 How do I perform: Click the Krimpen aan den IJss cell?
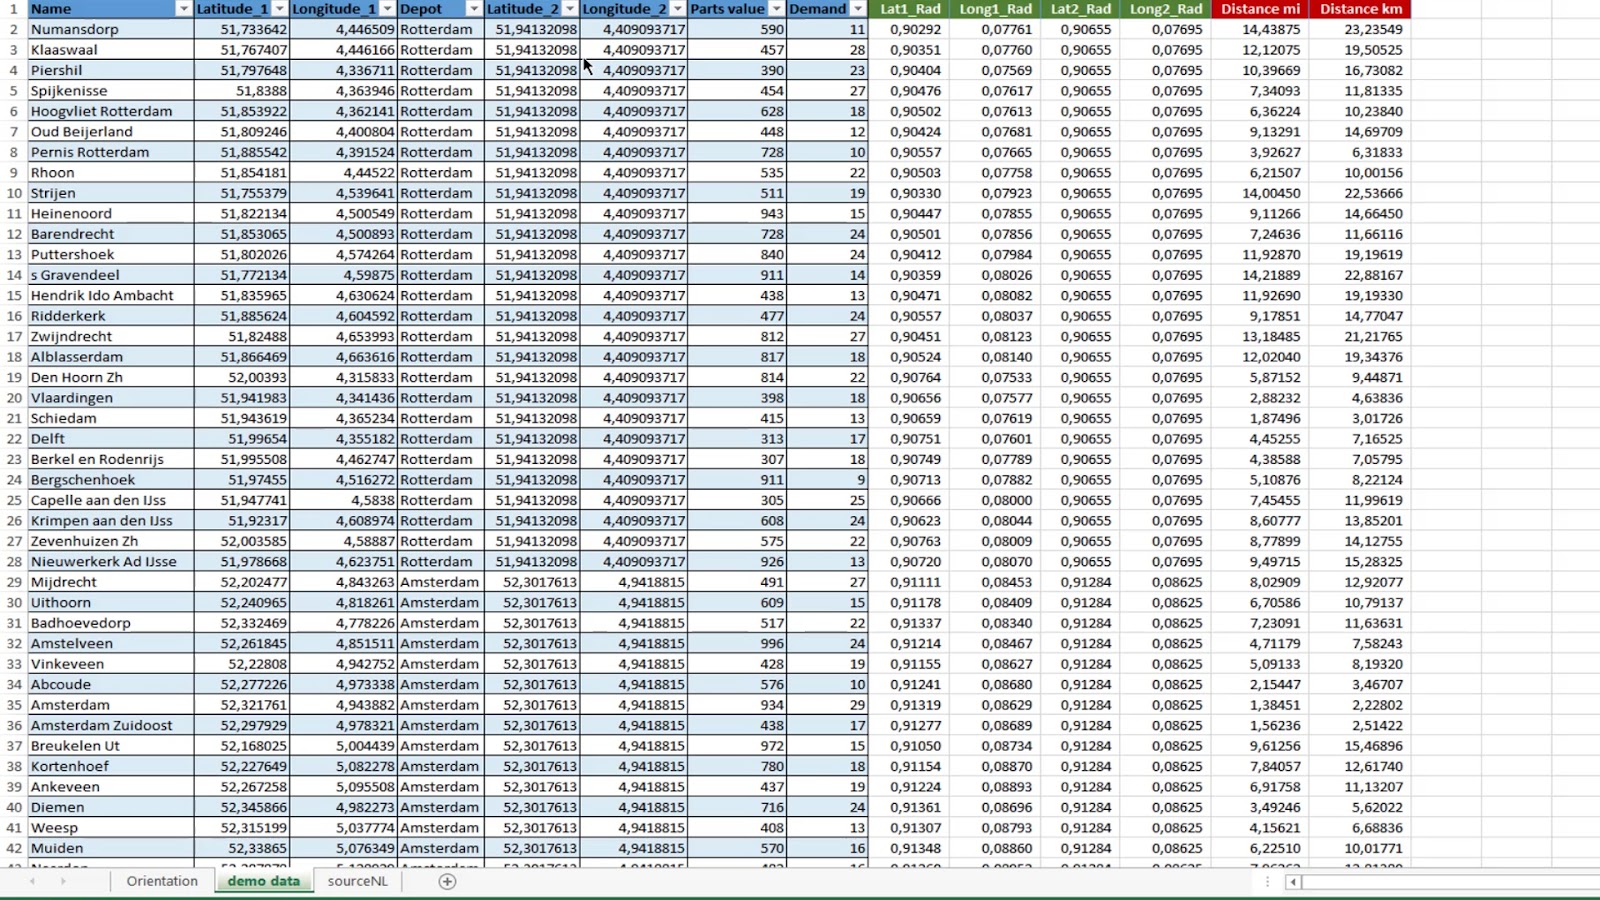click(111, 521)
